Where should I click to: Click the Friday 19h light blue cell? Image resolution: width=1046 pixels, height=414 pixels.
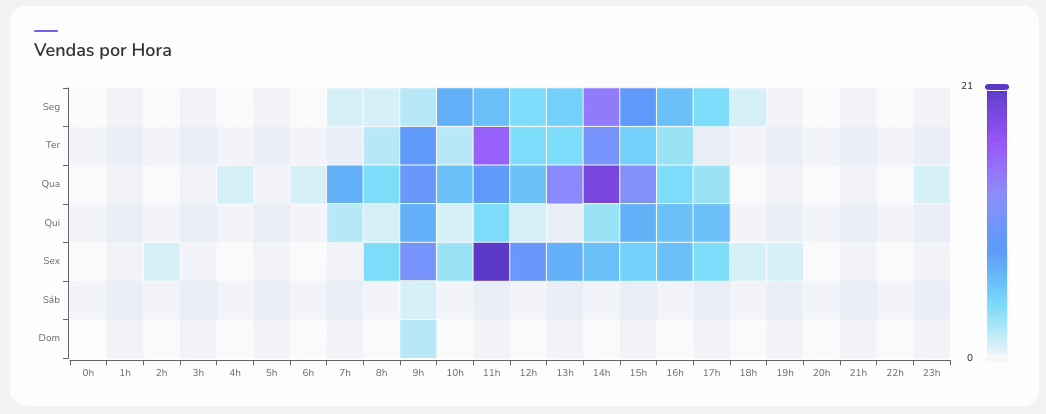tap(784, 261)
